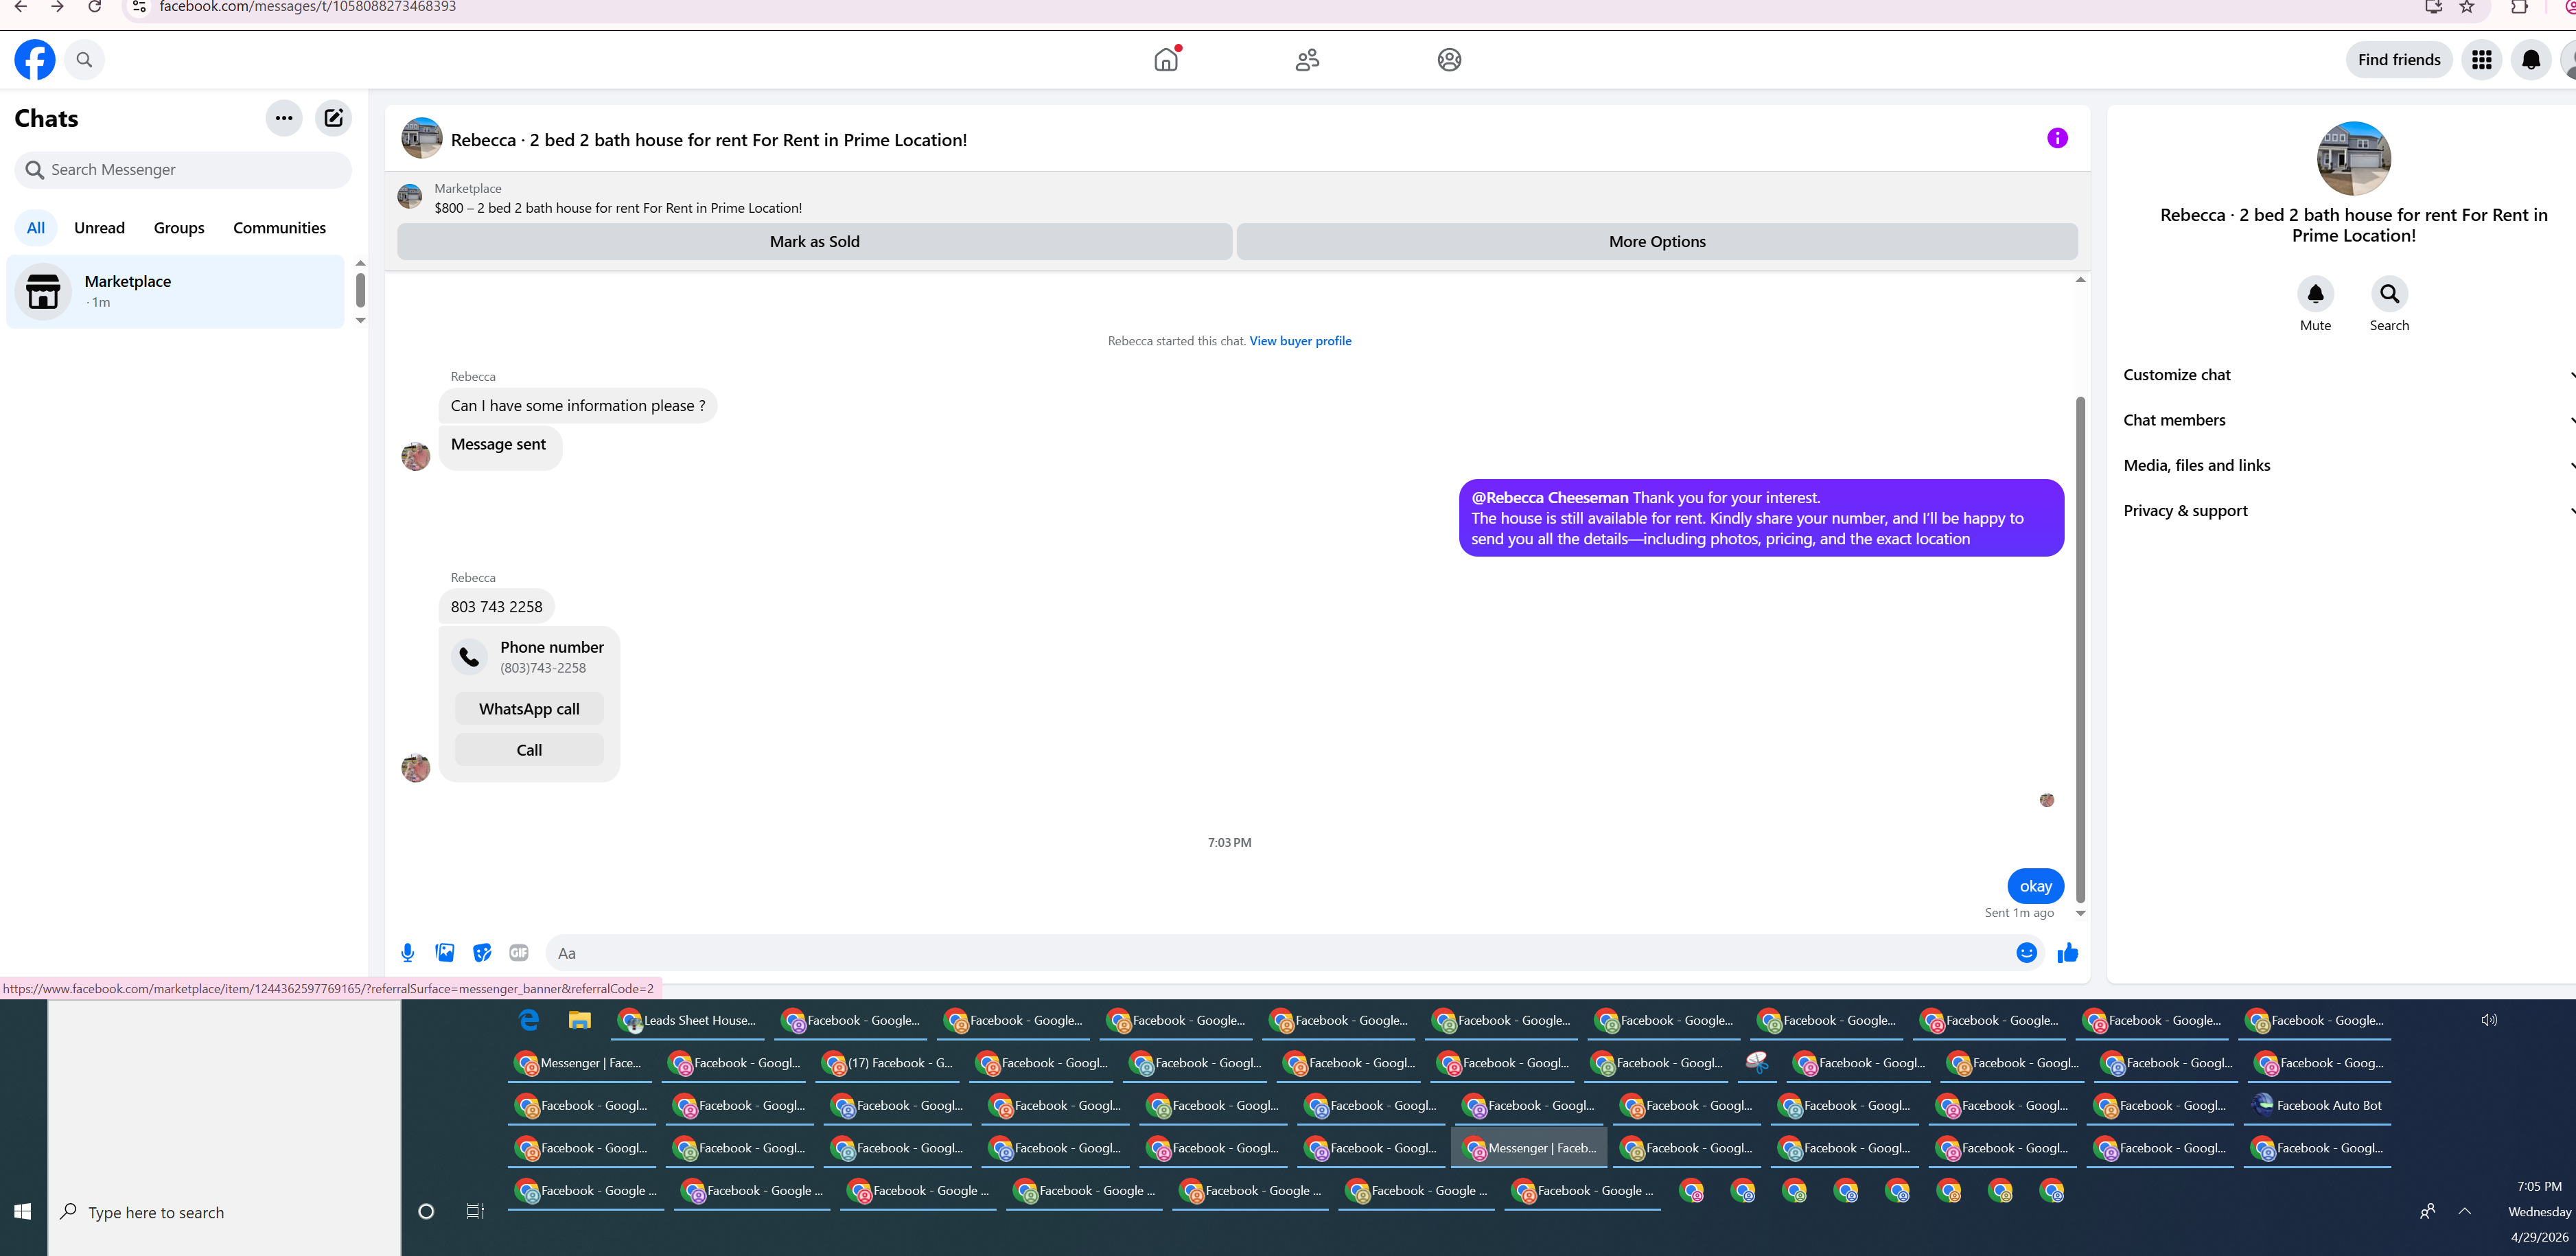Open the emoji picker in message box
Image resolution: width=2576 pixels, height=1256 pixels.
click(x=2026, y=953)
